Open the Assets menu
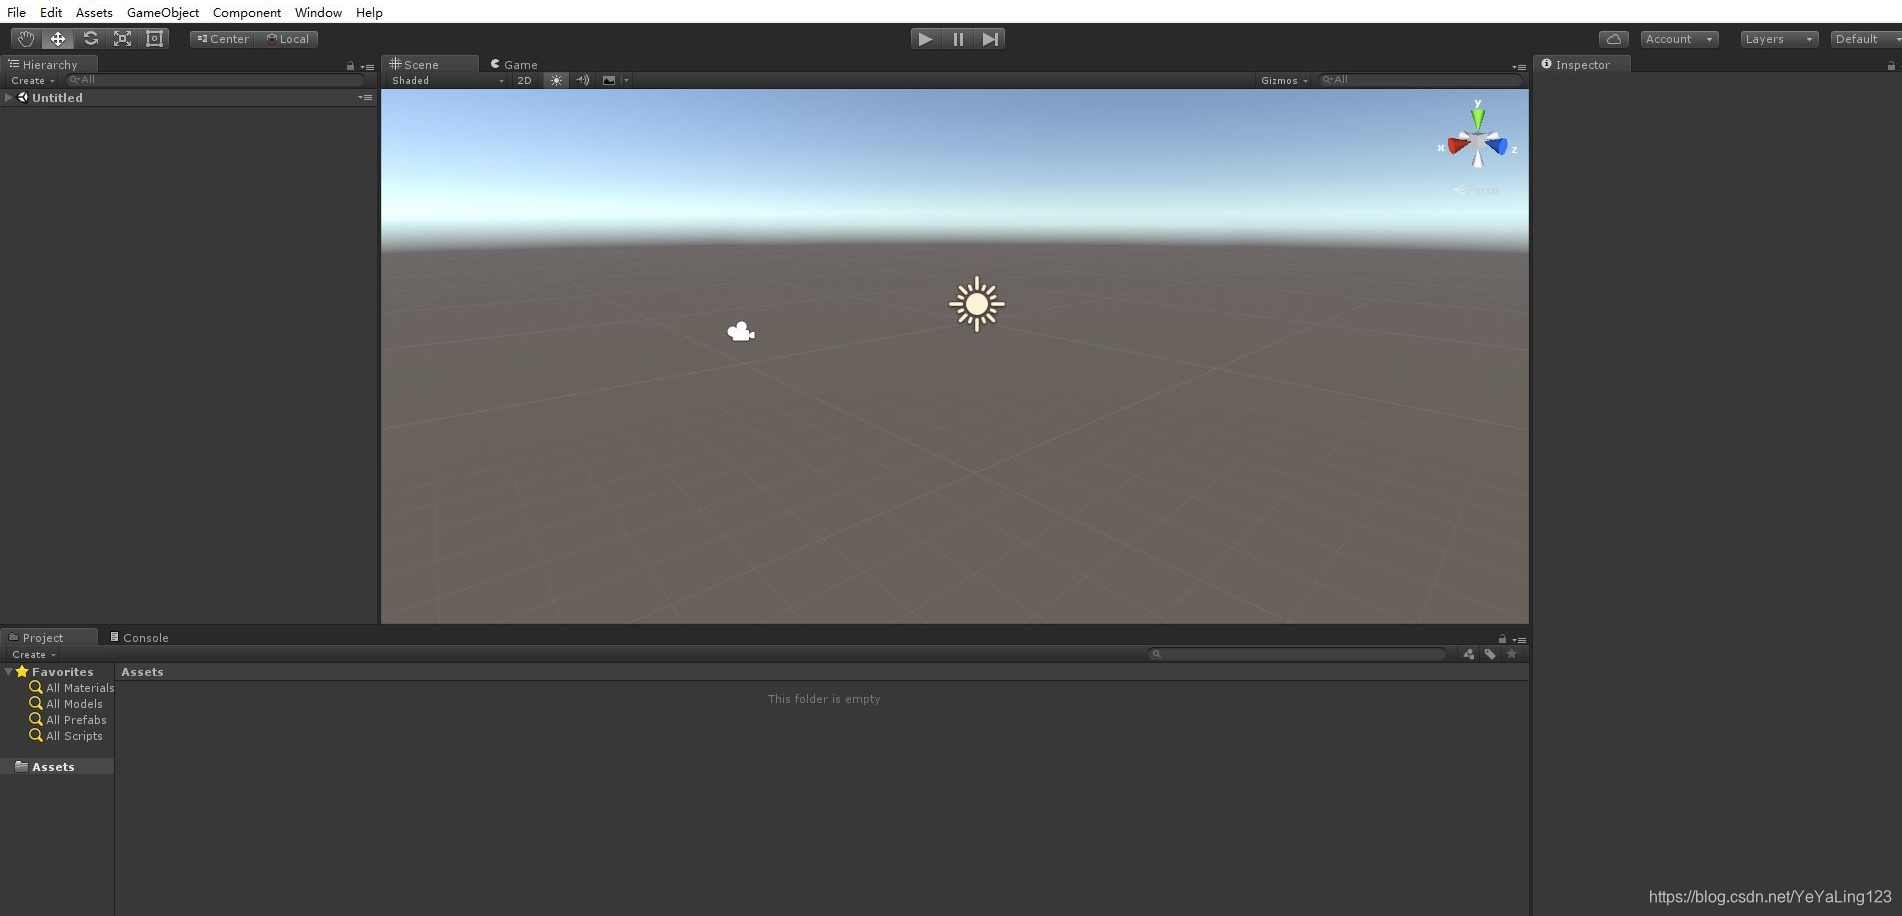Viewport: 1902px width, 916px height. point(94,12)
